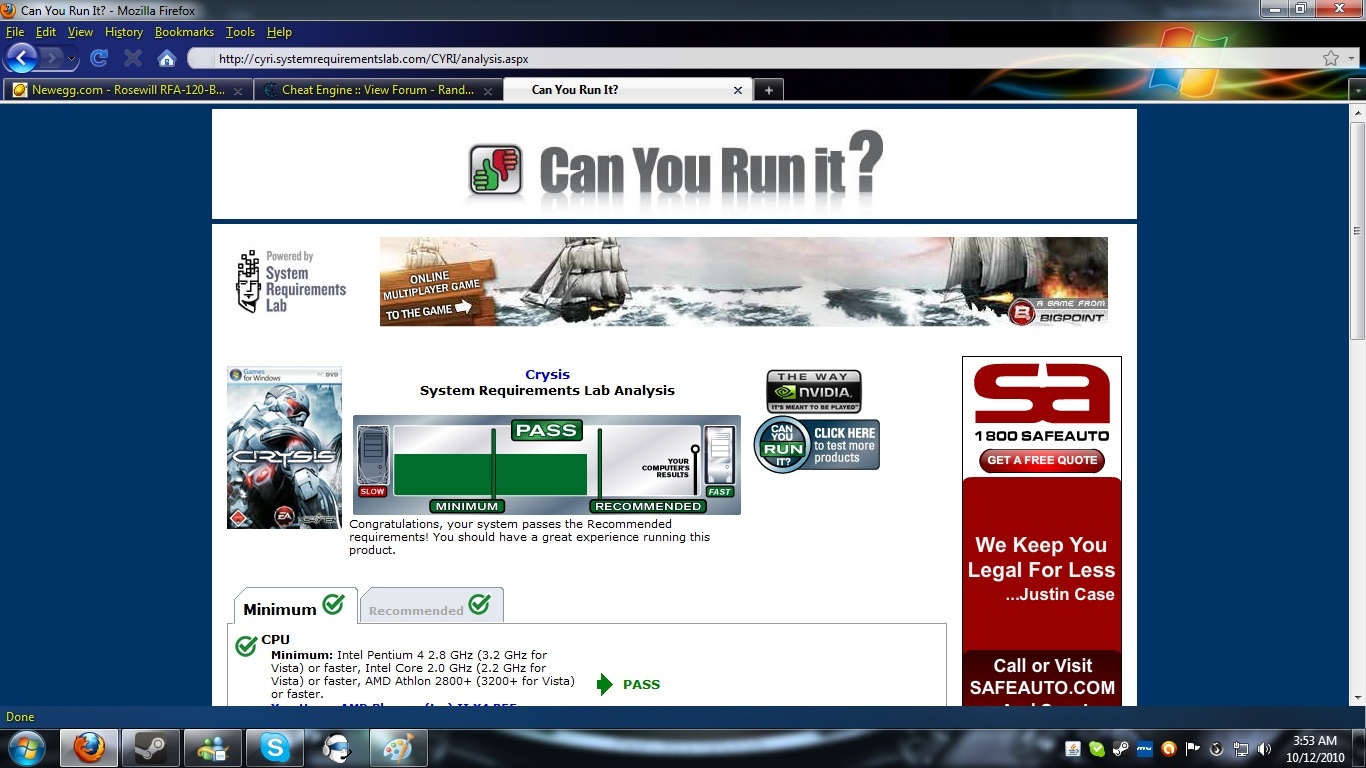This screenshot has height=768, width=1366.
Task: Click Can You Run It test more products
Action: click(x=817, y=445)
